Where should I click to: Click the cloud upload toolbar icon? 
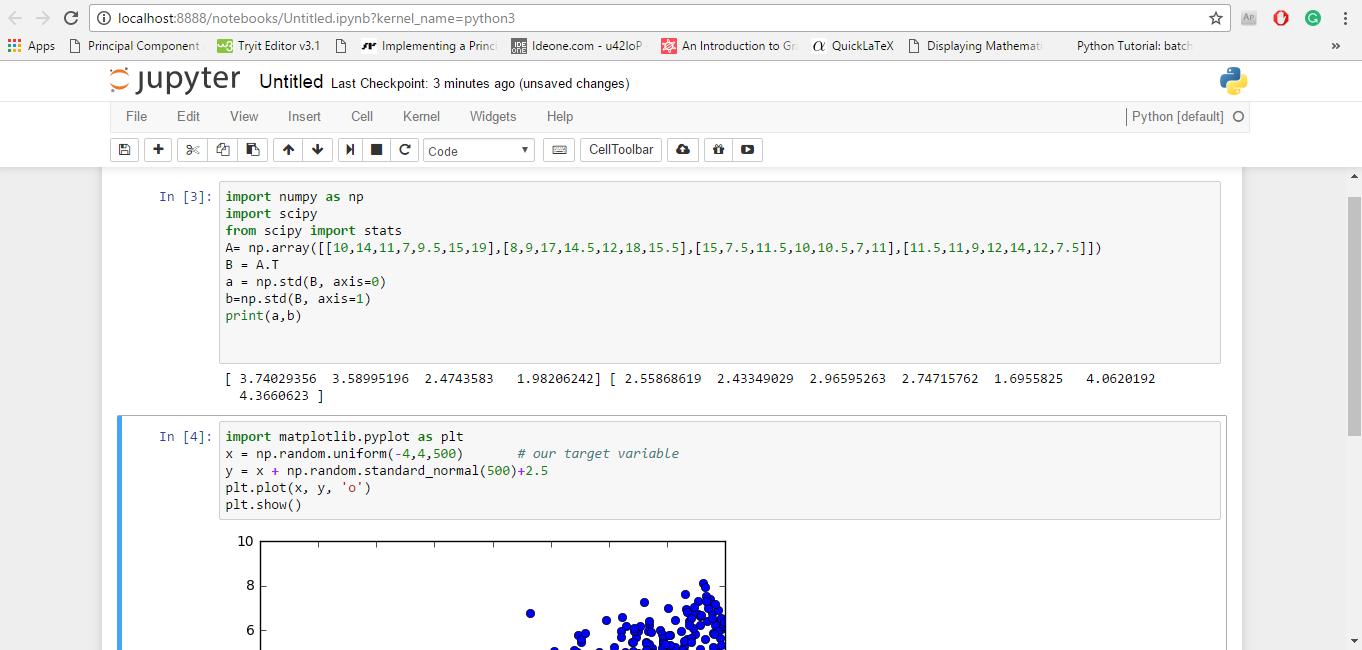[683, 150]
